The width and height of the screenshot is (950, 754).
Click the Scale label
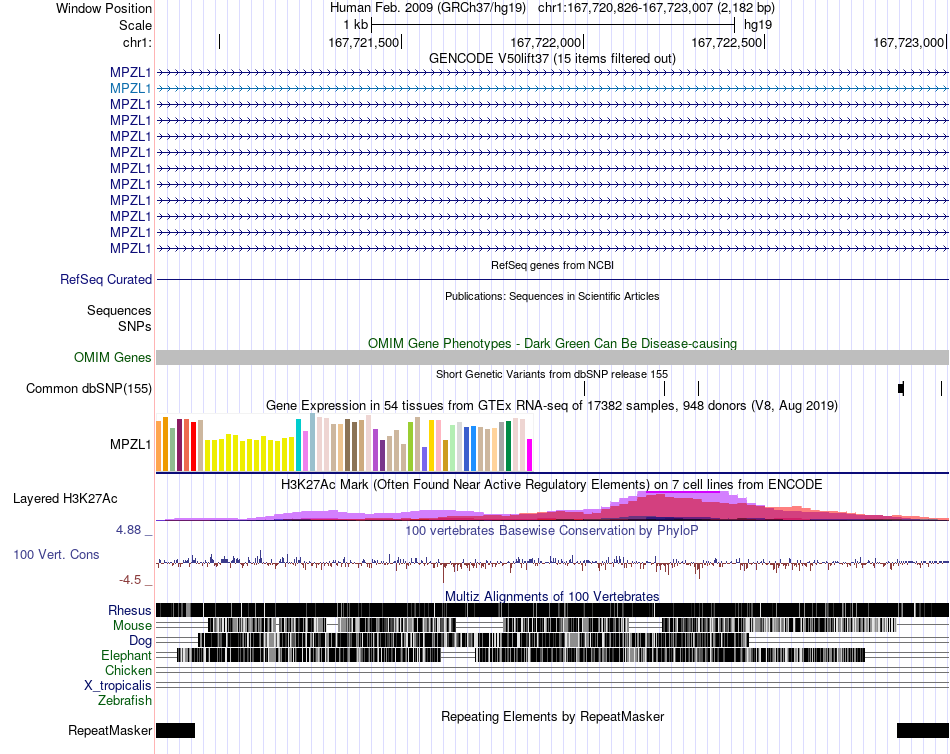tap(135, 25)
